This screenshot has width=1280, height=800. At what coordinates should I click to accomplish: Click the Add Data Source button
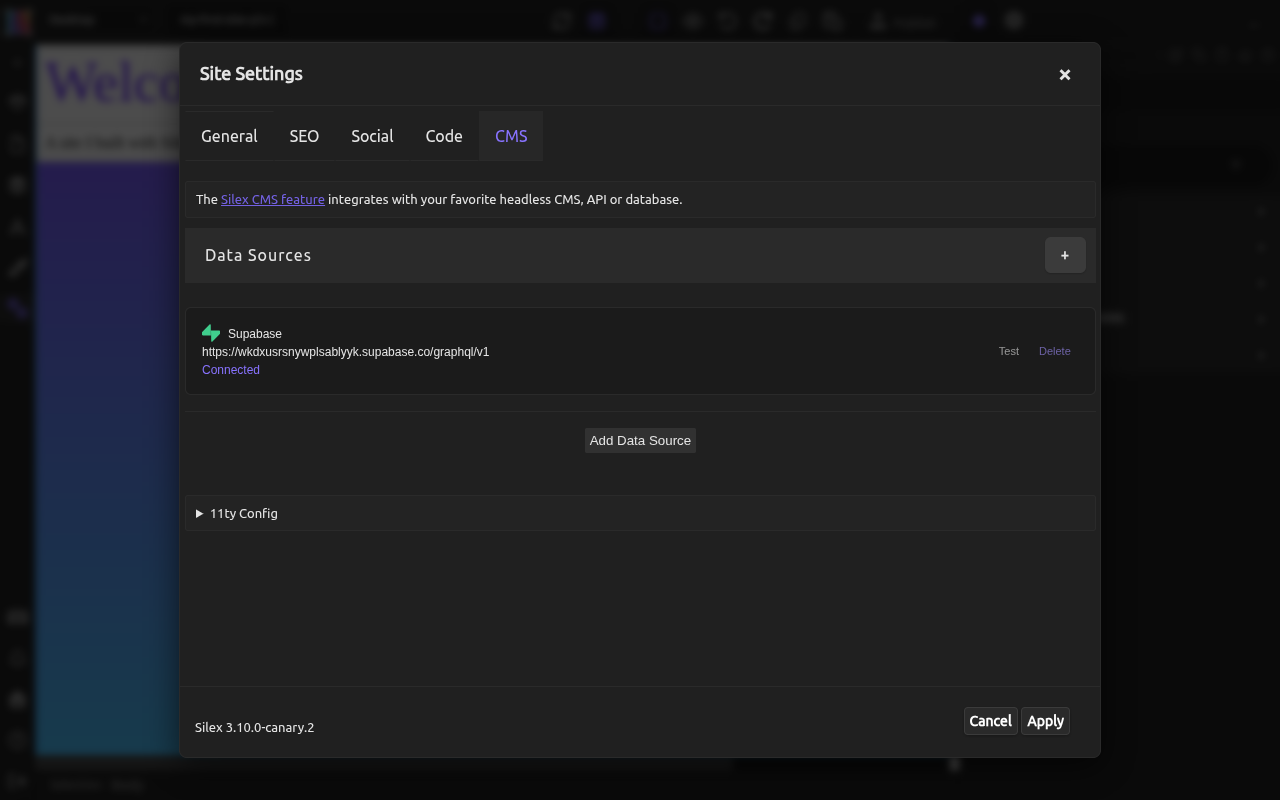pyautogui.click(x=640, y=440)
